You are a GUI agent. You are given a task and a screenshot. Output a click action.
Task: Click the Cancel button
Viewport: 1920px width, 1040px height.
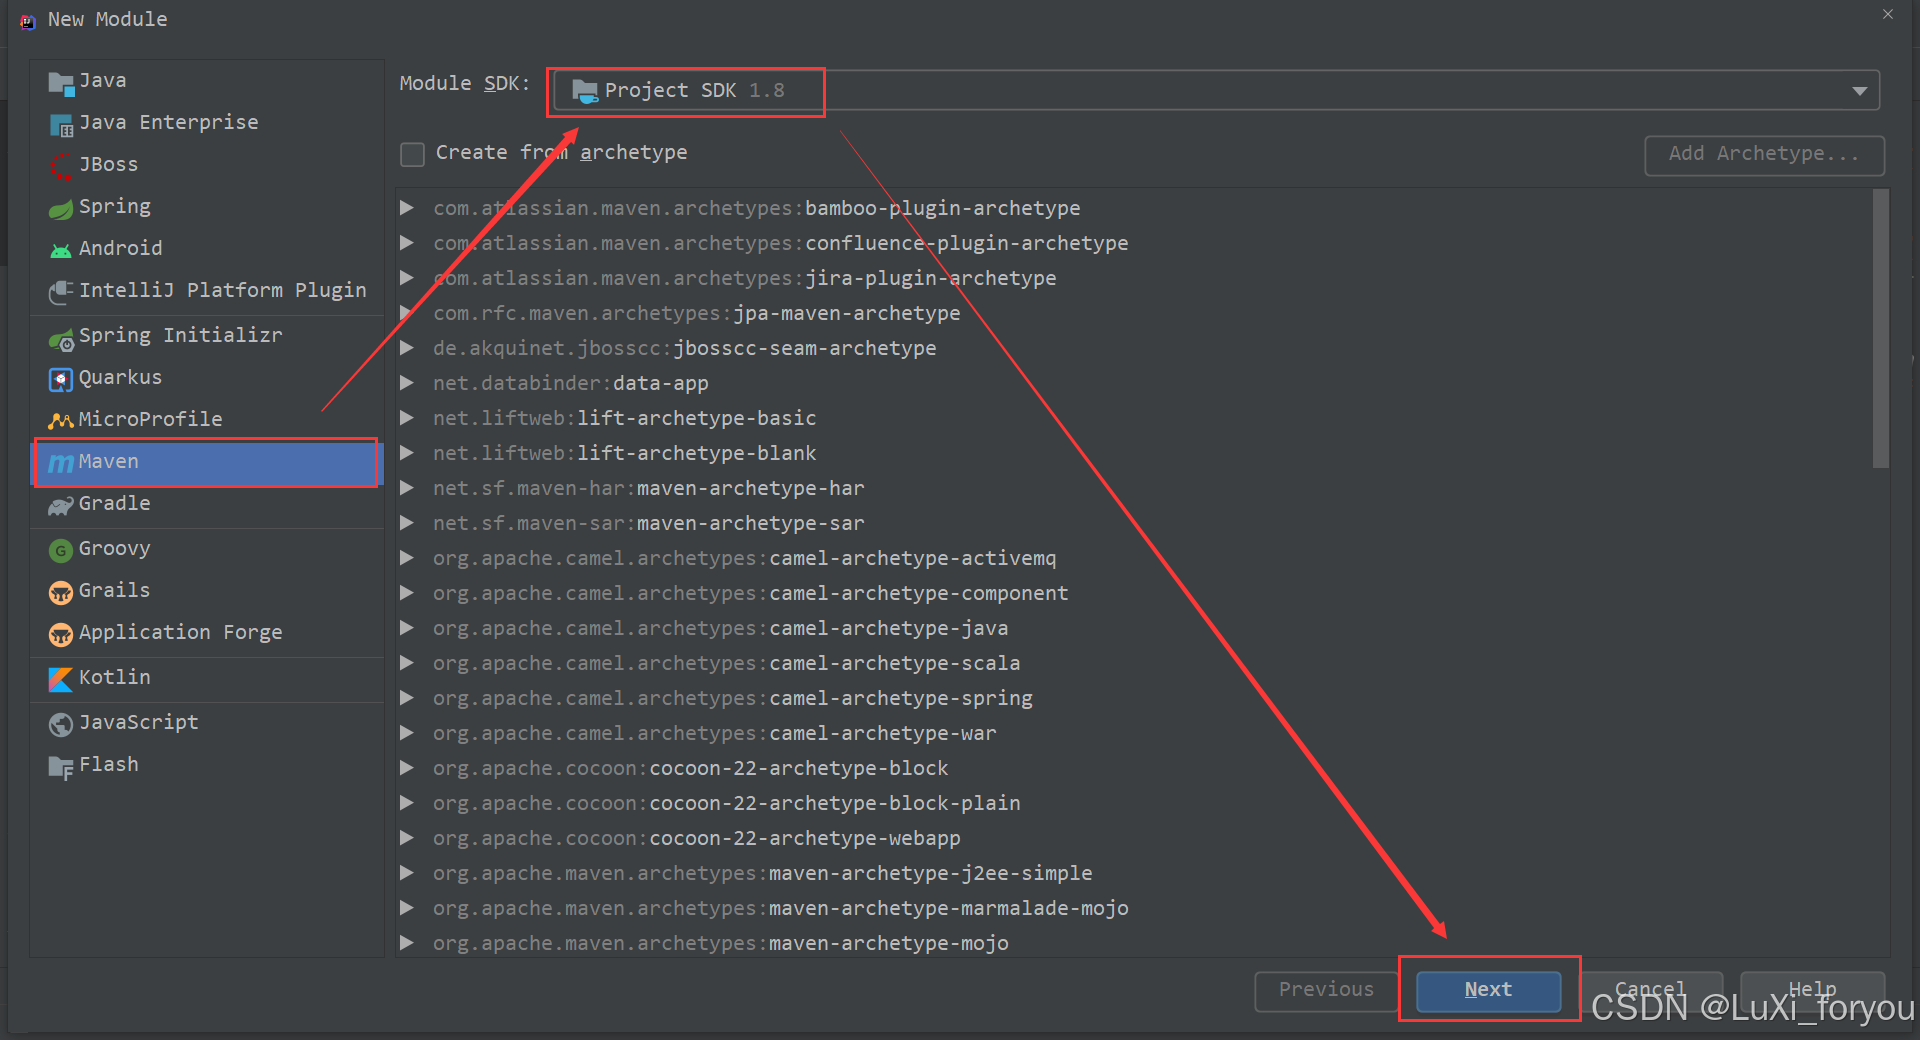click(x=1651, y=990)
